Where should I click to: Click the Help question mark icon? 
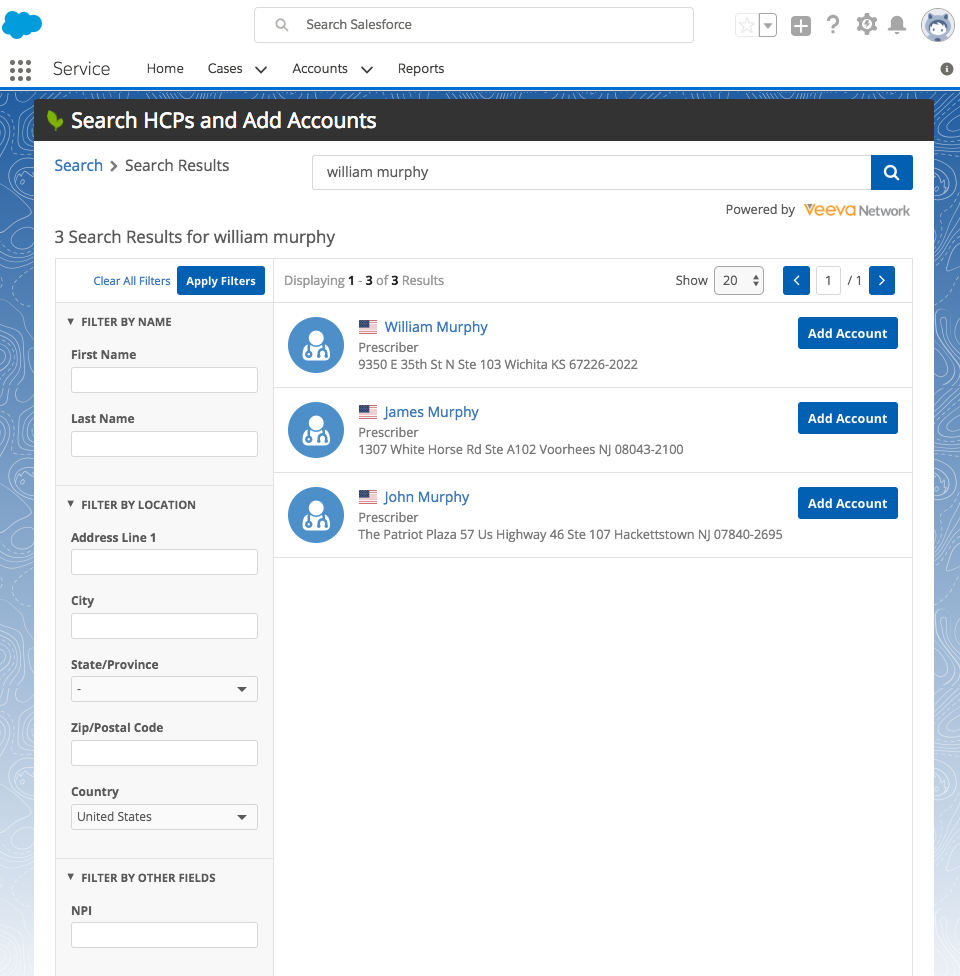833,25
